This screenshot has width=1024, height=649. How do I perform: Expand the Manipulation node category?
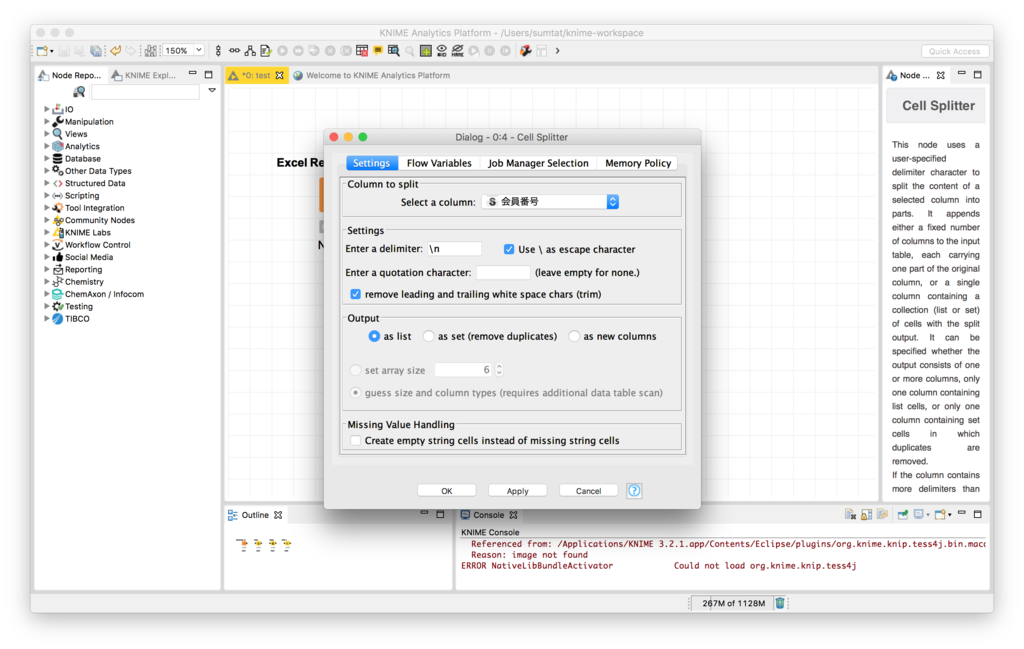(x=47, y=122)
